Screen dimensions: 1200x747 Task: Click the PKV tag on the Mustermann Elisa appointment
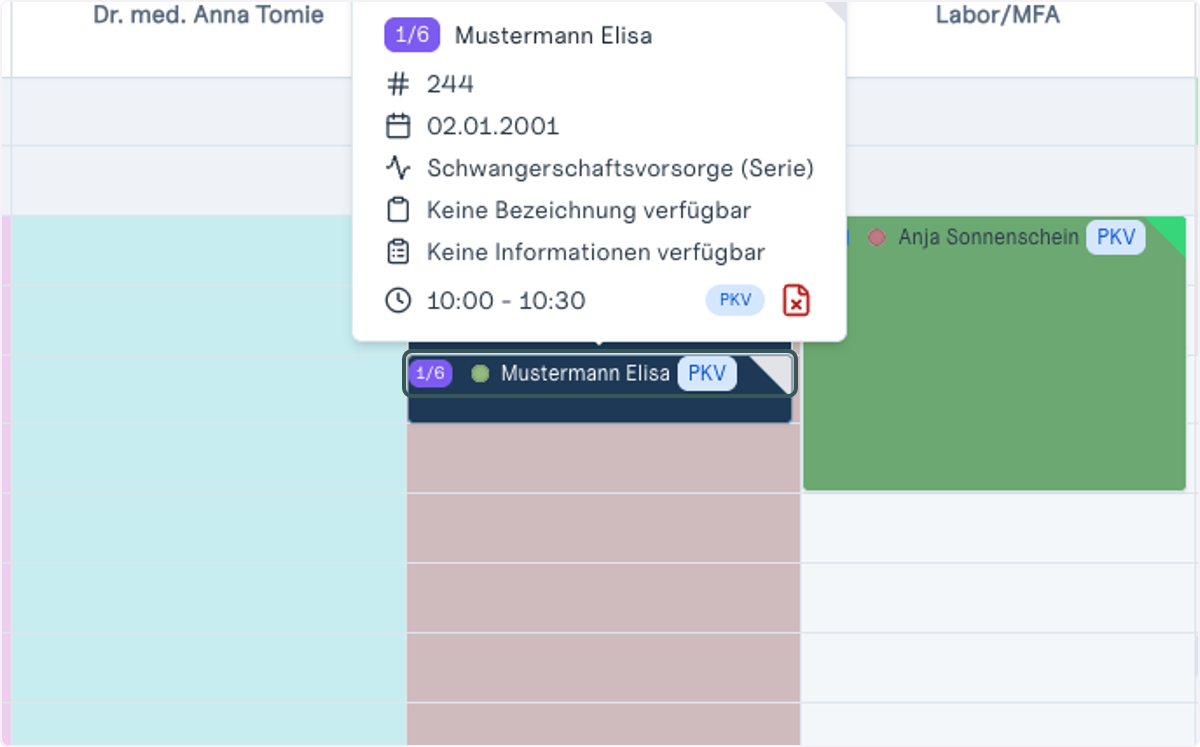[707, 374]
